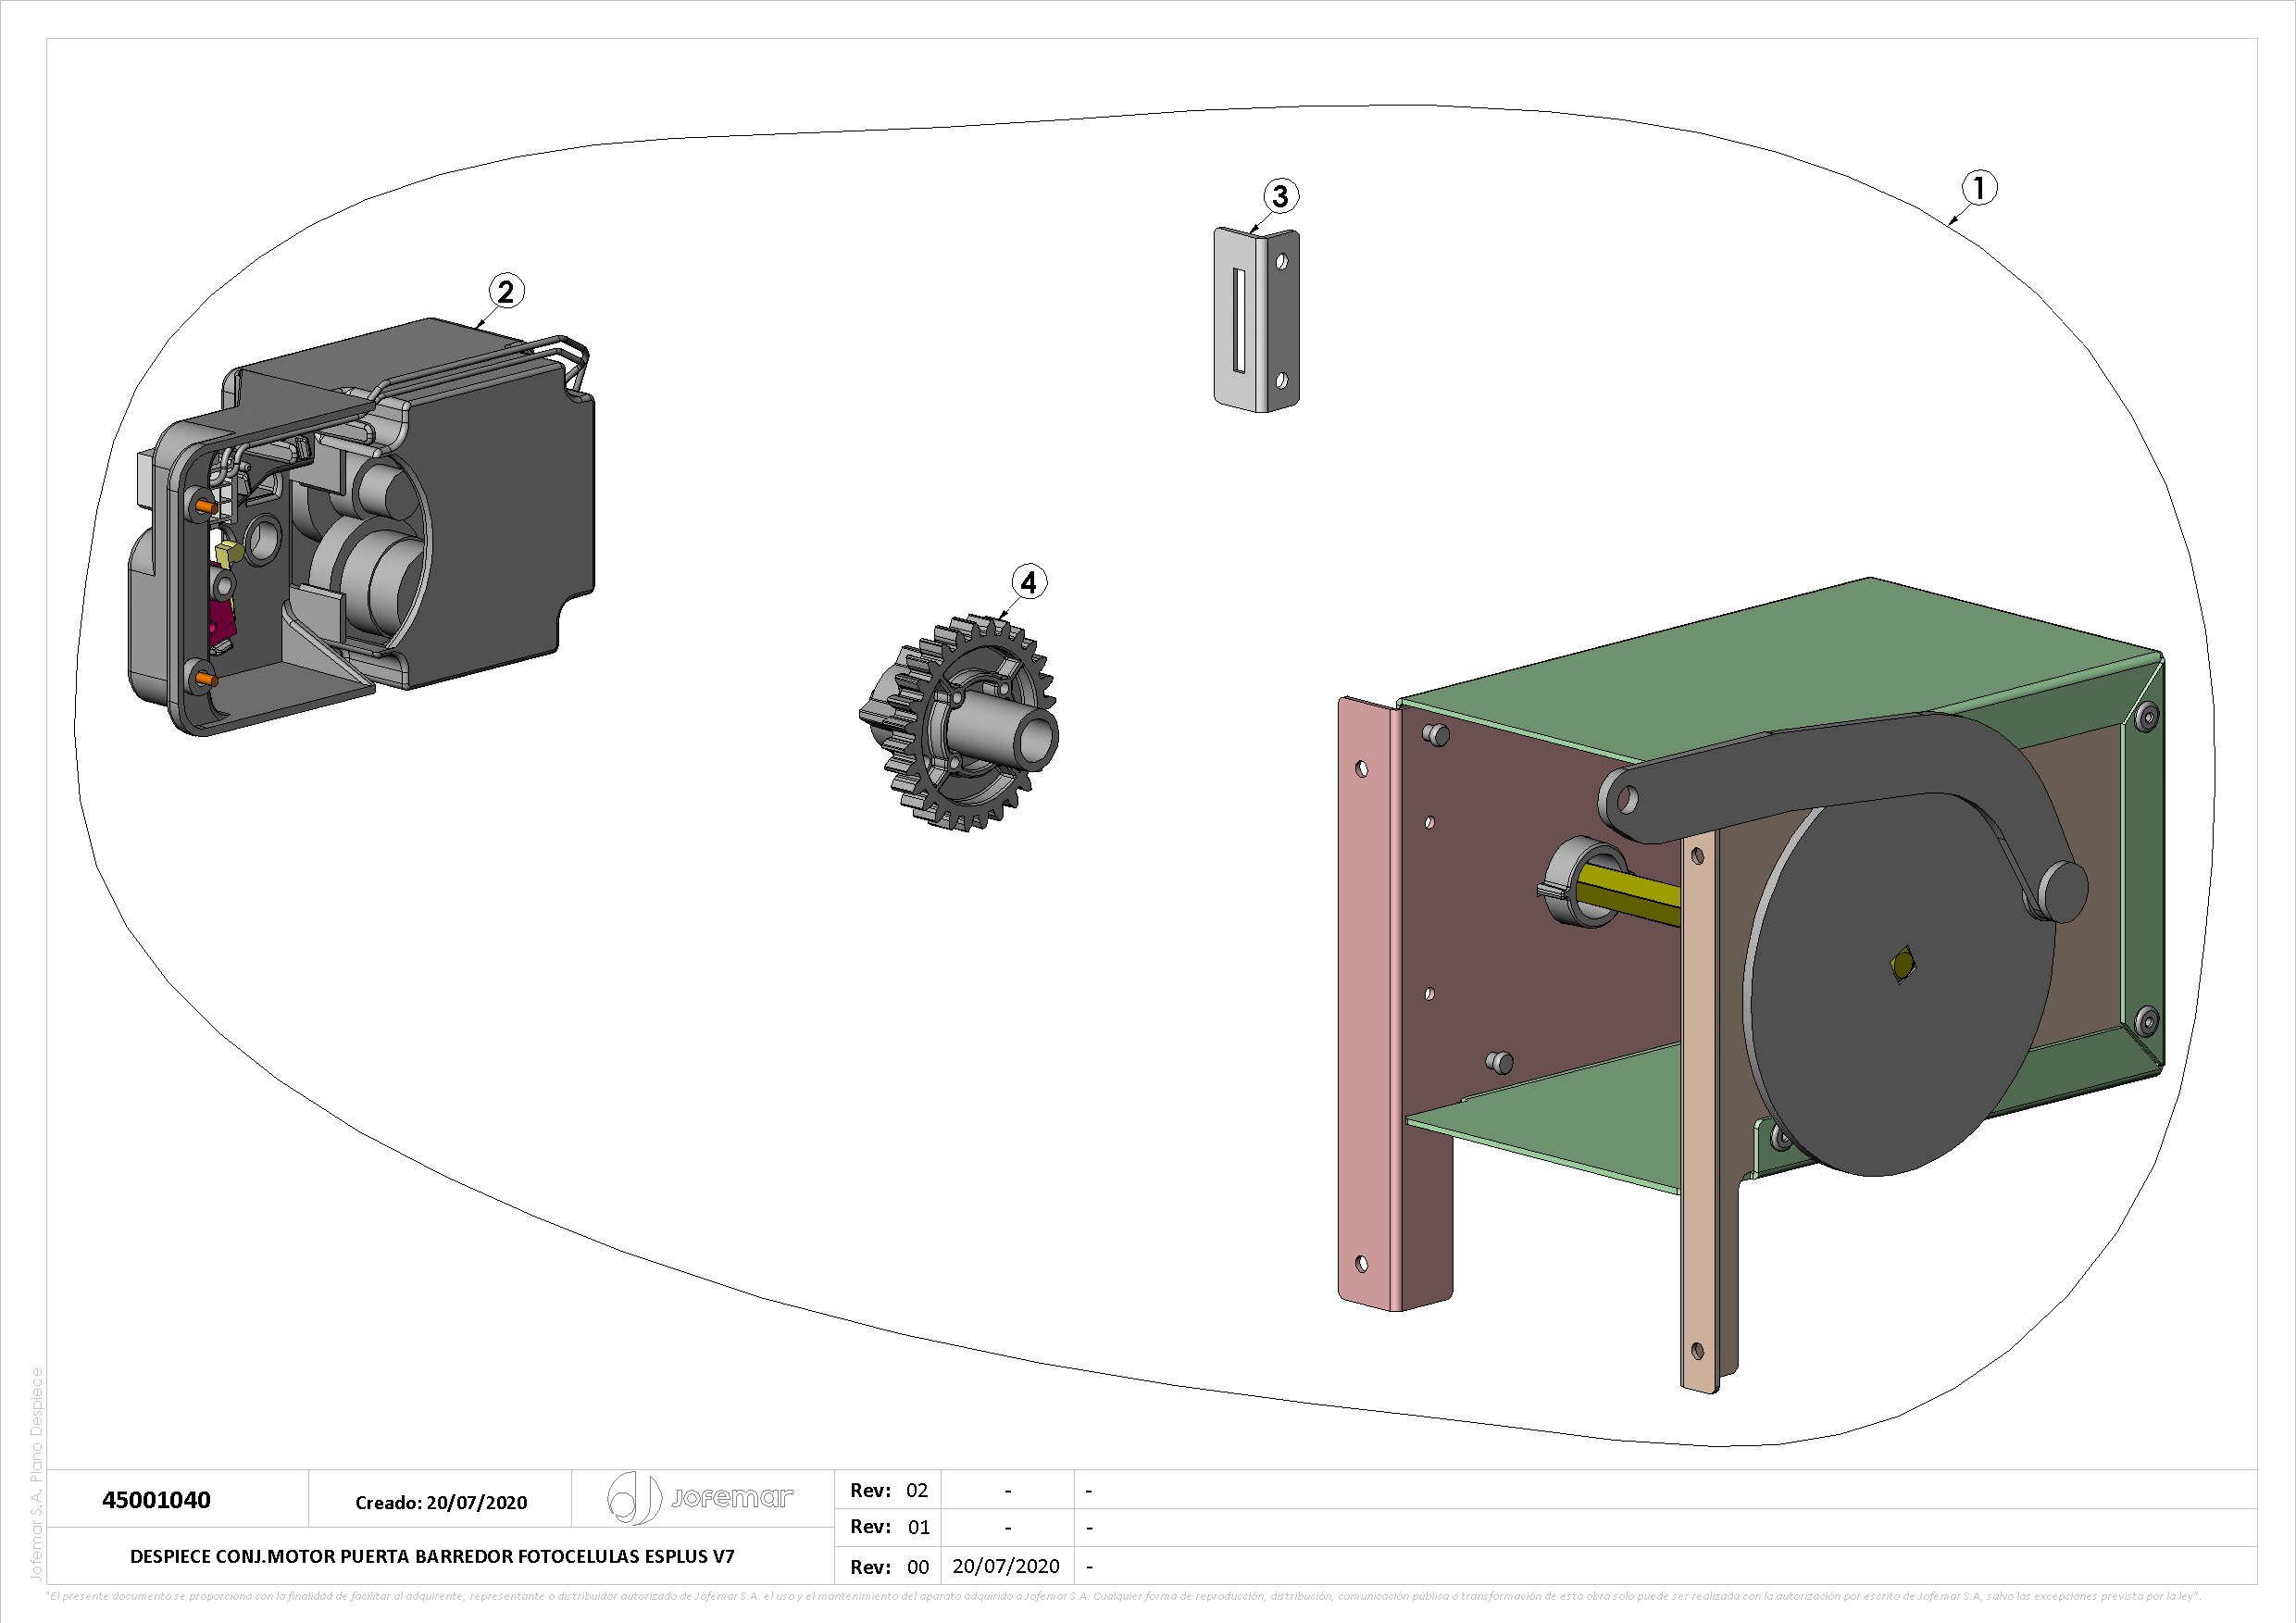2296x1623 pixels.
Task: Select callout balloon number 2
Action: click(x=506, y=291)
